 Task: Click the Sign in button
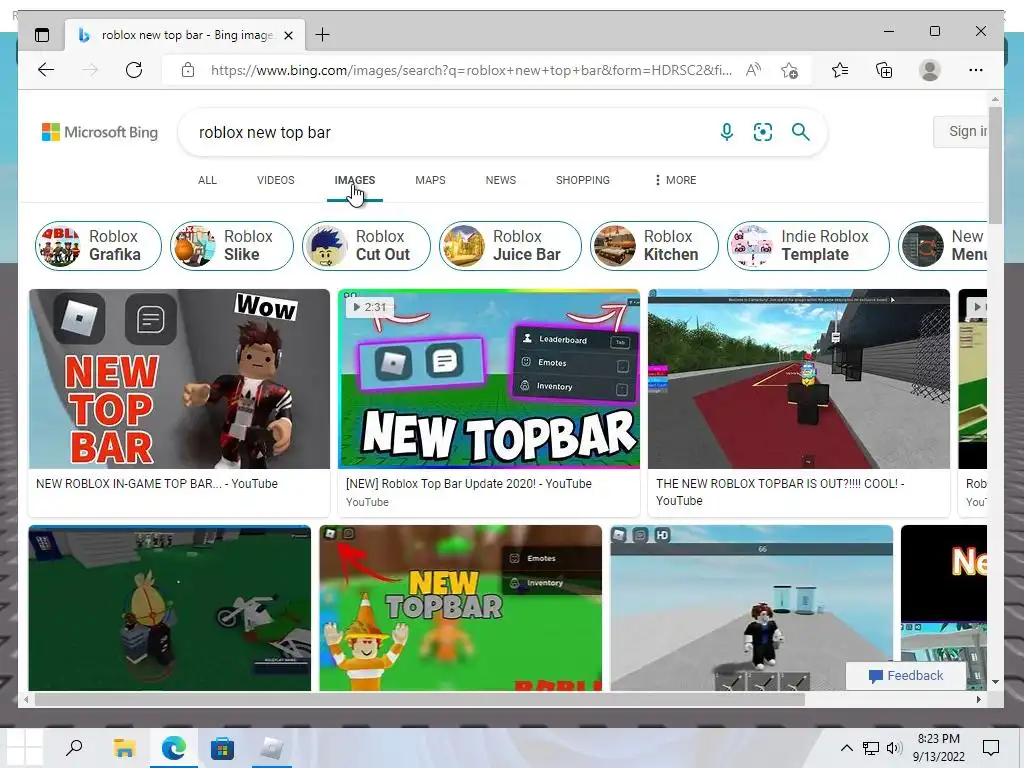tap(961, 131)
